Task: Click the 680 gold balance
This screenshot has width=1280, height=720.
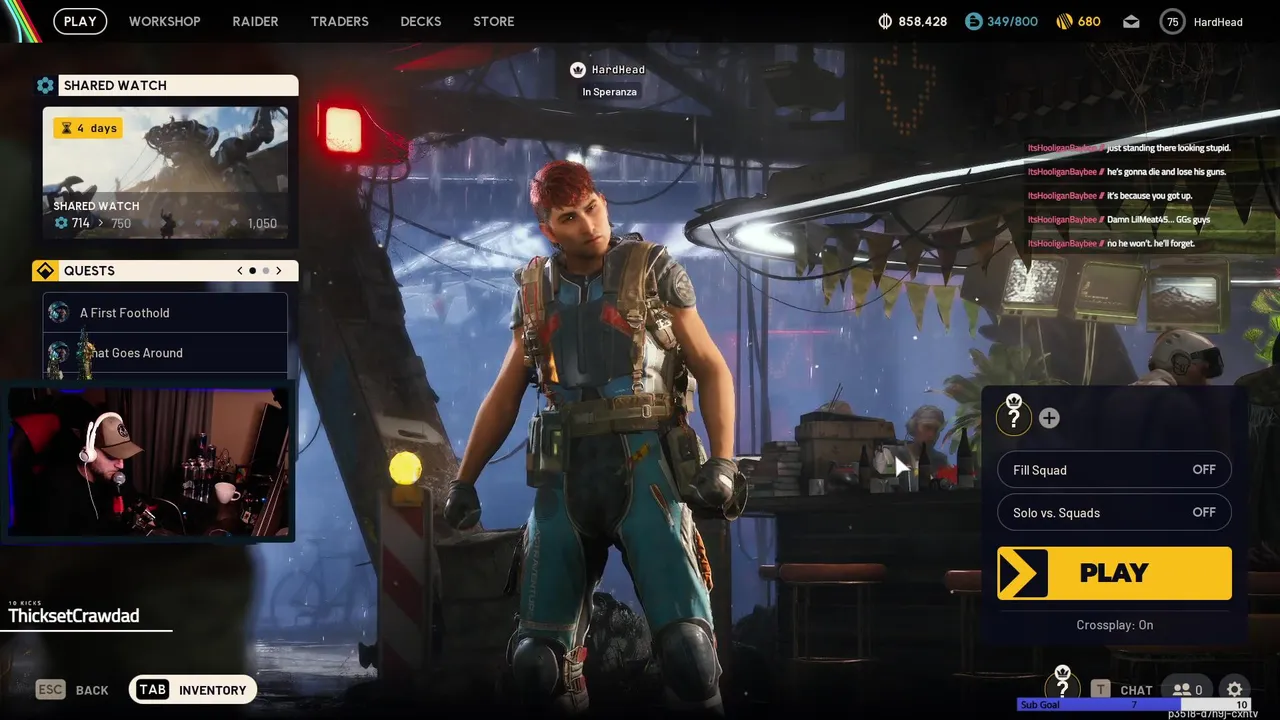Action: (1089, 21)
